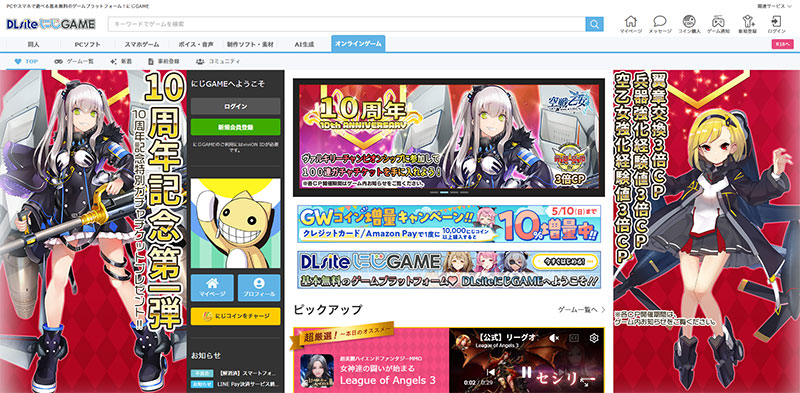Open 事前登録 document sub-navigation item
This screenshot has height=393, width=800.
pyautogui.click(x=164, y=61)
